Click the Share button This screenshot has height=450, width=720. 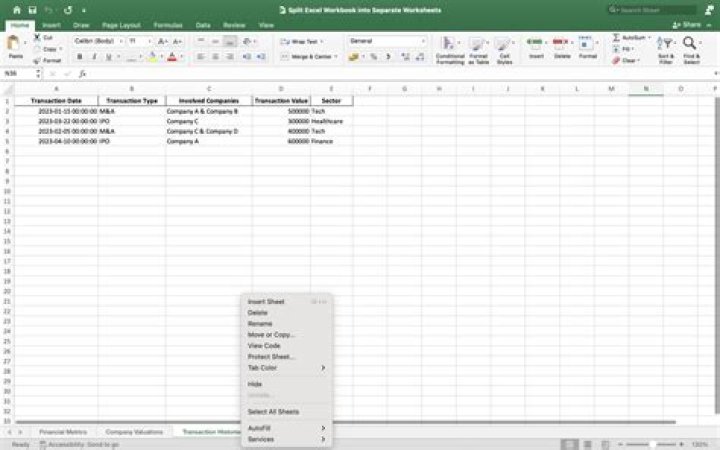click(x=686, y=24)
